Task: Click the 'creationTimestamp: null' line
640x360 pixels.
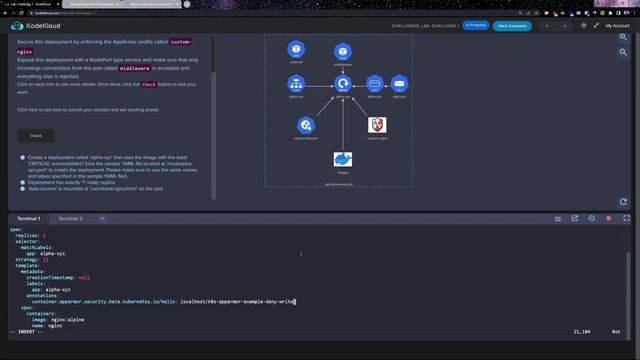Action: 58,278
